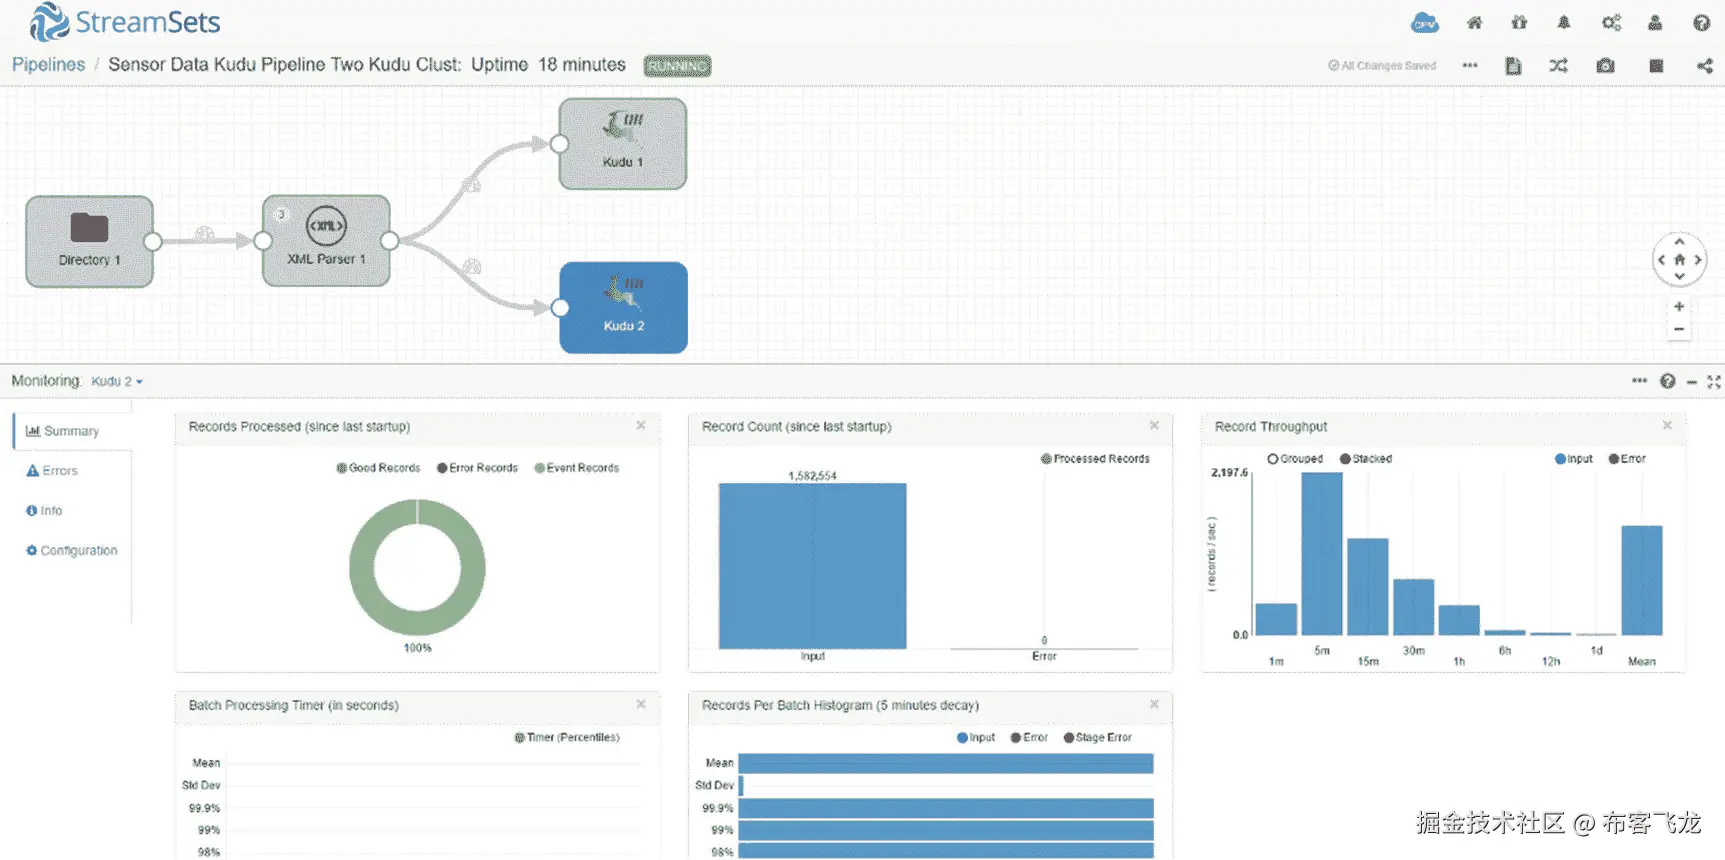Click the auto-arrange shuffle icon
Image resolution: width=1725 pixels, height=860 pixels.
pos(1558,66)
